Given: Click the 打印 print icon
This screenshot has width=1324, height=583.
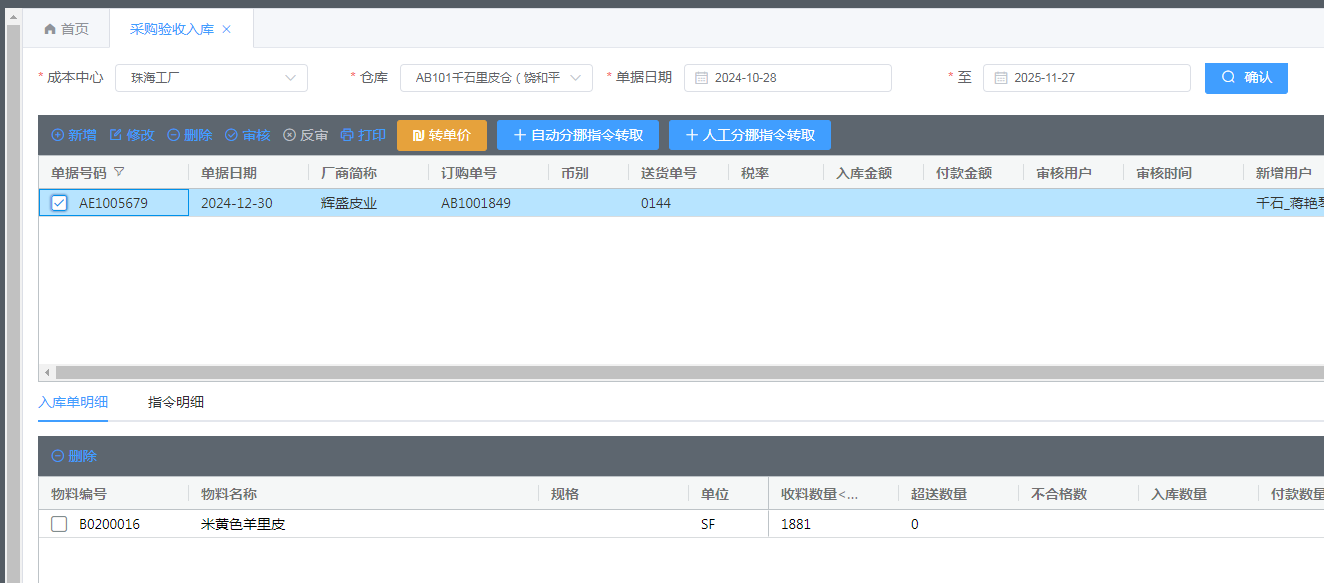Looking at the screenshot, I should 347,135.
